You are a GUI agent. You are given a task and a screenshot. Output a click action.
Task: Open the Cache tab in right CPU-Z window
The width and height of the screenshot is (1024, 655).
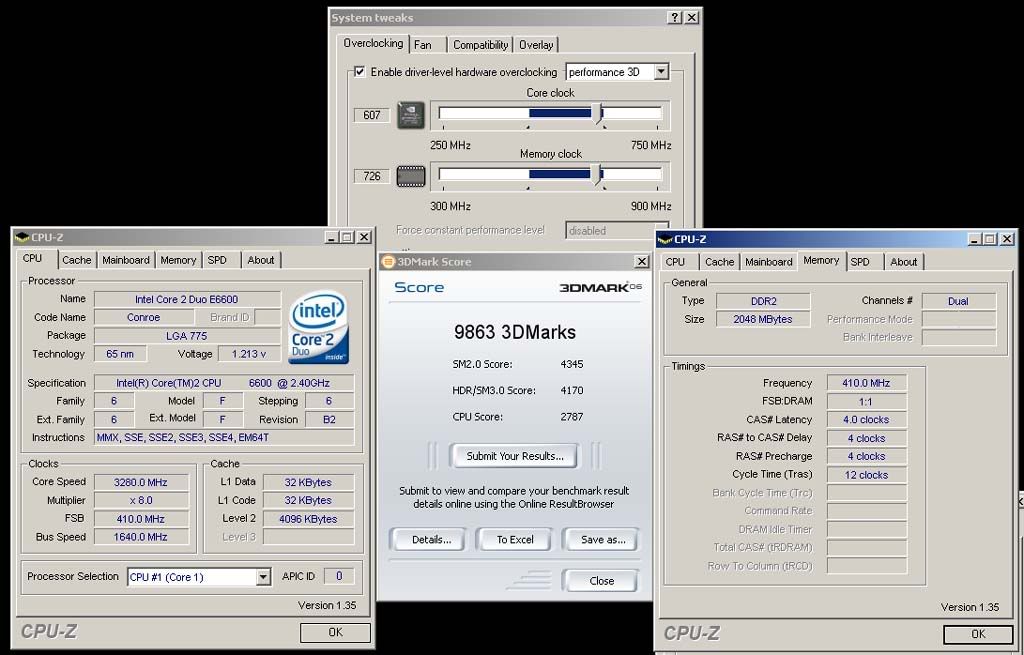coord(720,262)
